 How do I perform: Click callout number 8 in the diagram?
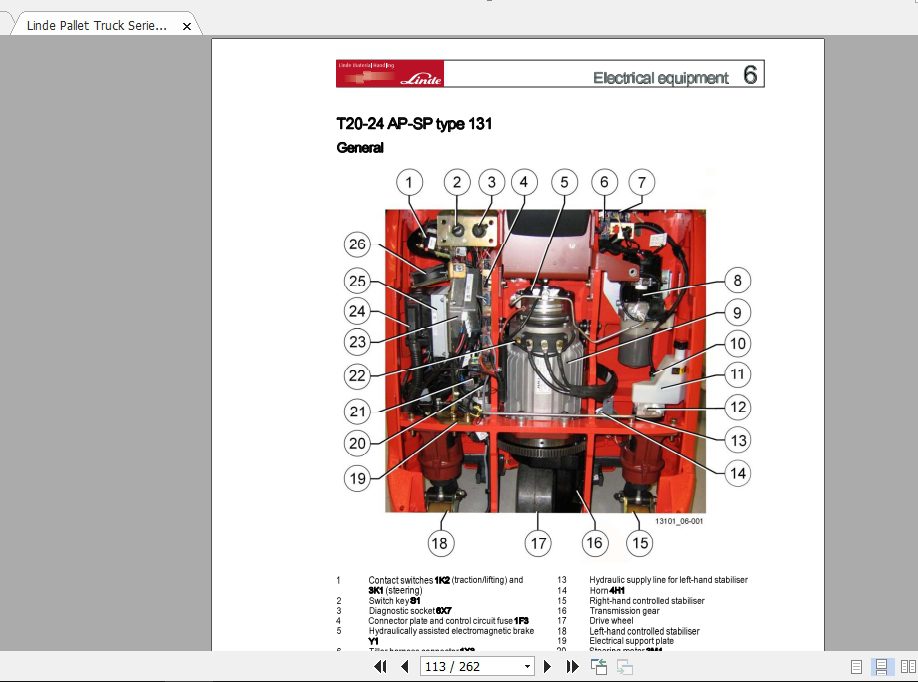click(x=738, y=281)
